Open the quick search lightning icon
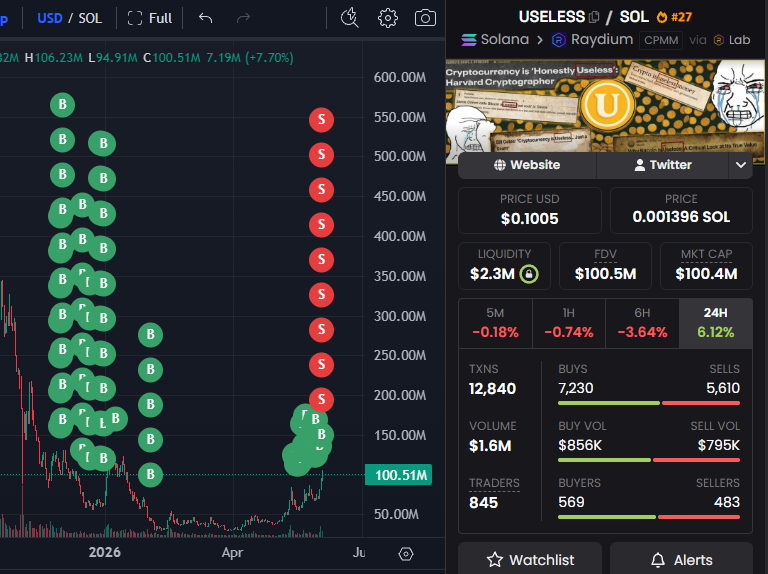Viewport: 768px width, 574px height. (x=350, y=18)
